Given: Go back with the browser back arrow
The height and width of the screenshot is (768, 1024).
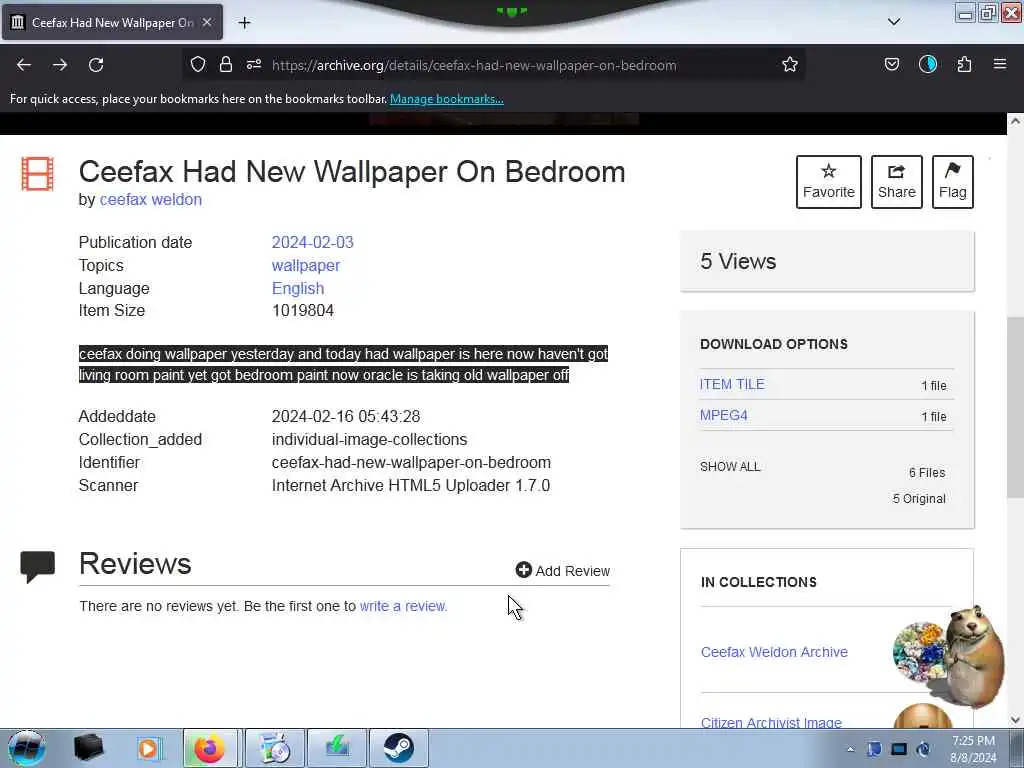Looking at the screenshot, I should 24,65.
